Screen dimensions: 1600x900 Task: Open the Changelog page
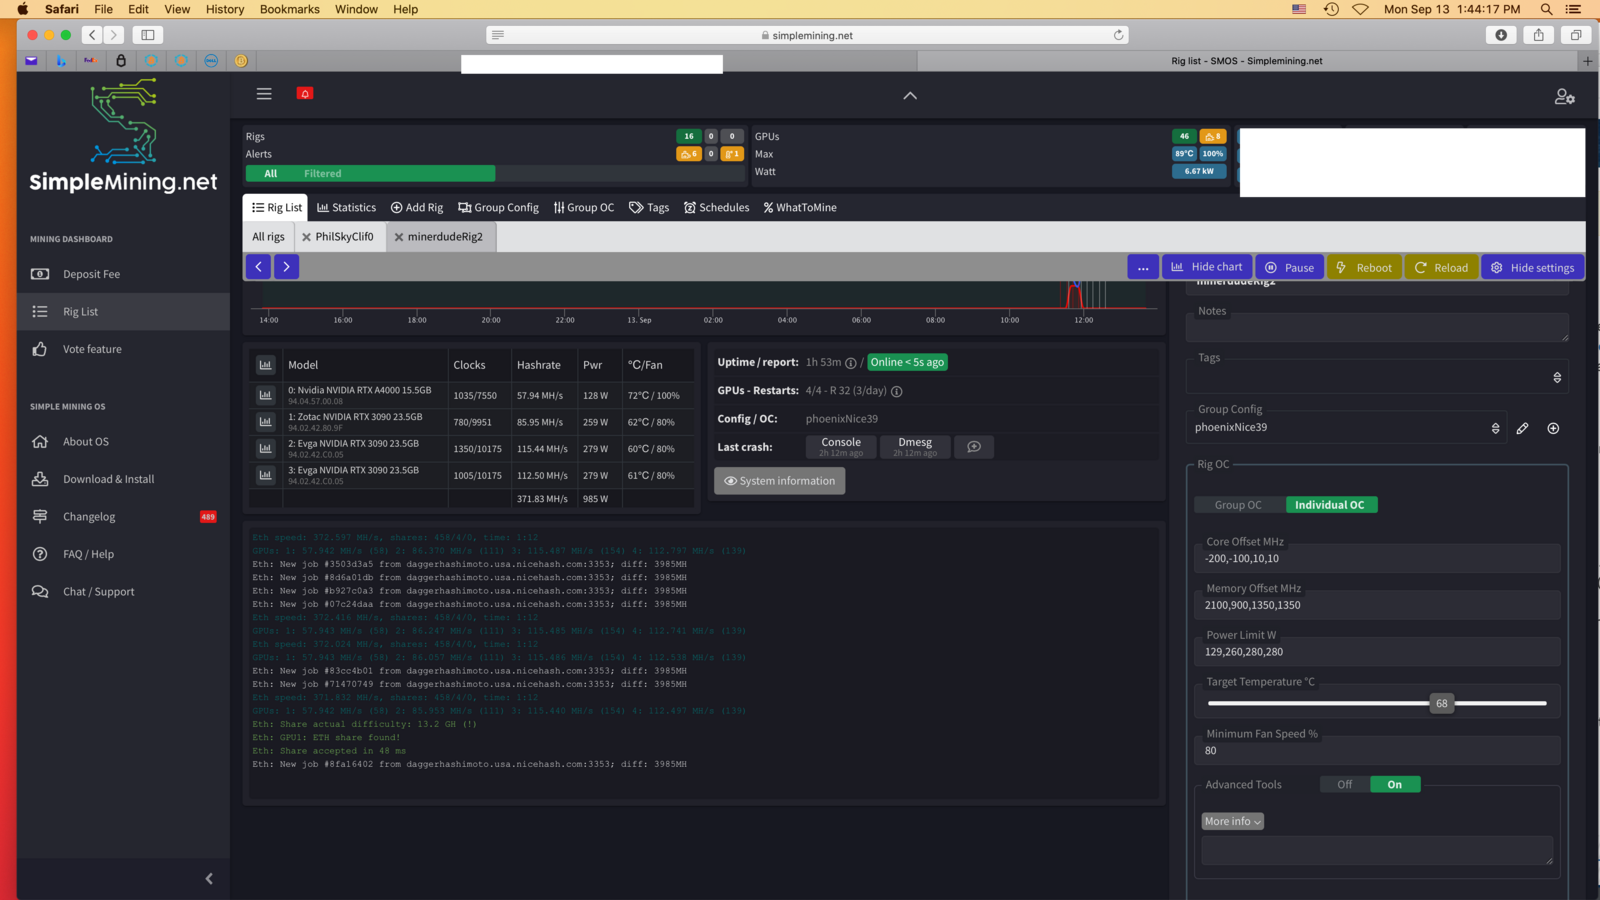click(89, 517)
